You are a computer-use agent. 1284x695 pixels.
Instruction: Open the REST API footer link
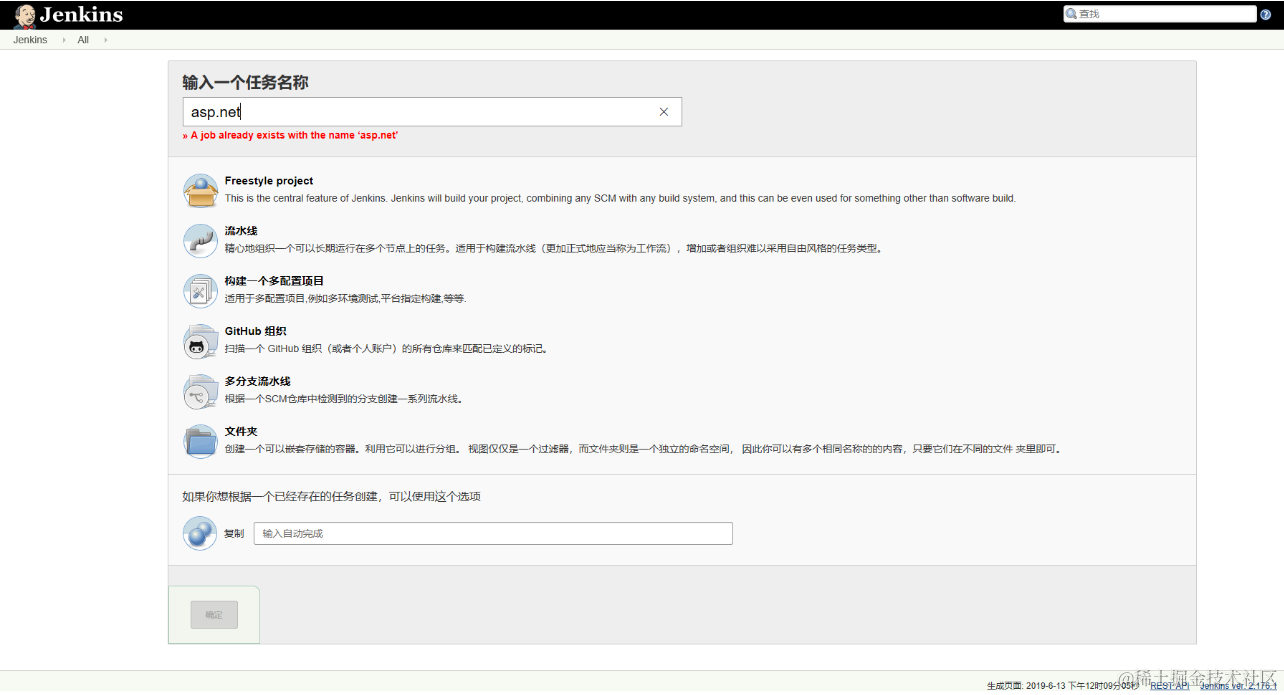click(x=1169, y=685)
